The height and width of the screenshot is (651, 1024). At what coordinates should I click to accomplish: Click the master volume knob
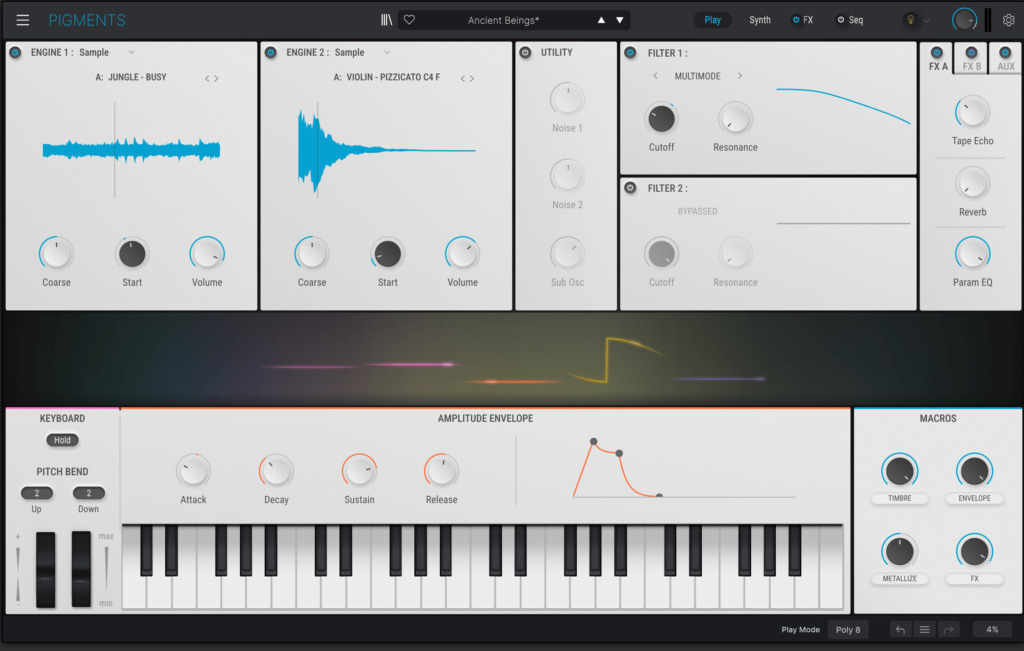964,20
